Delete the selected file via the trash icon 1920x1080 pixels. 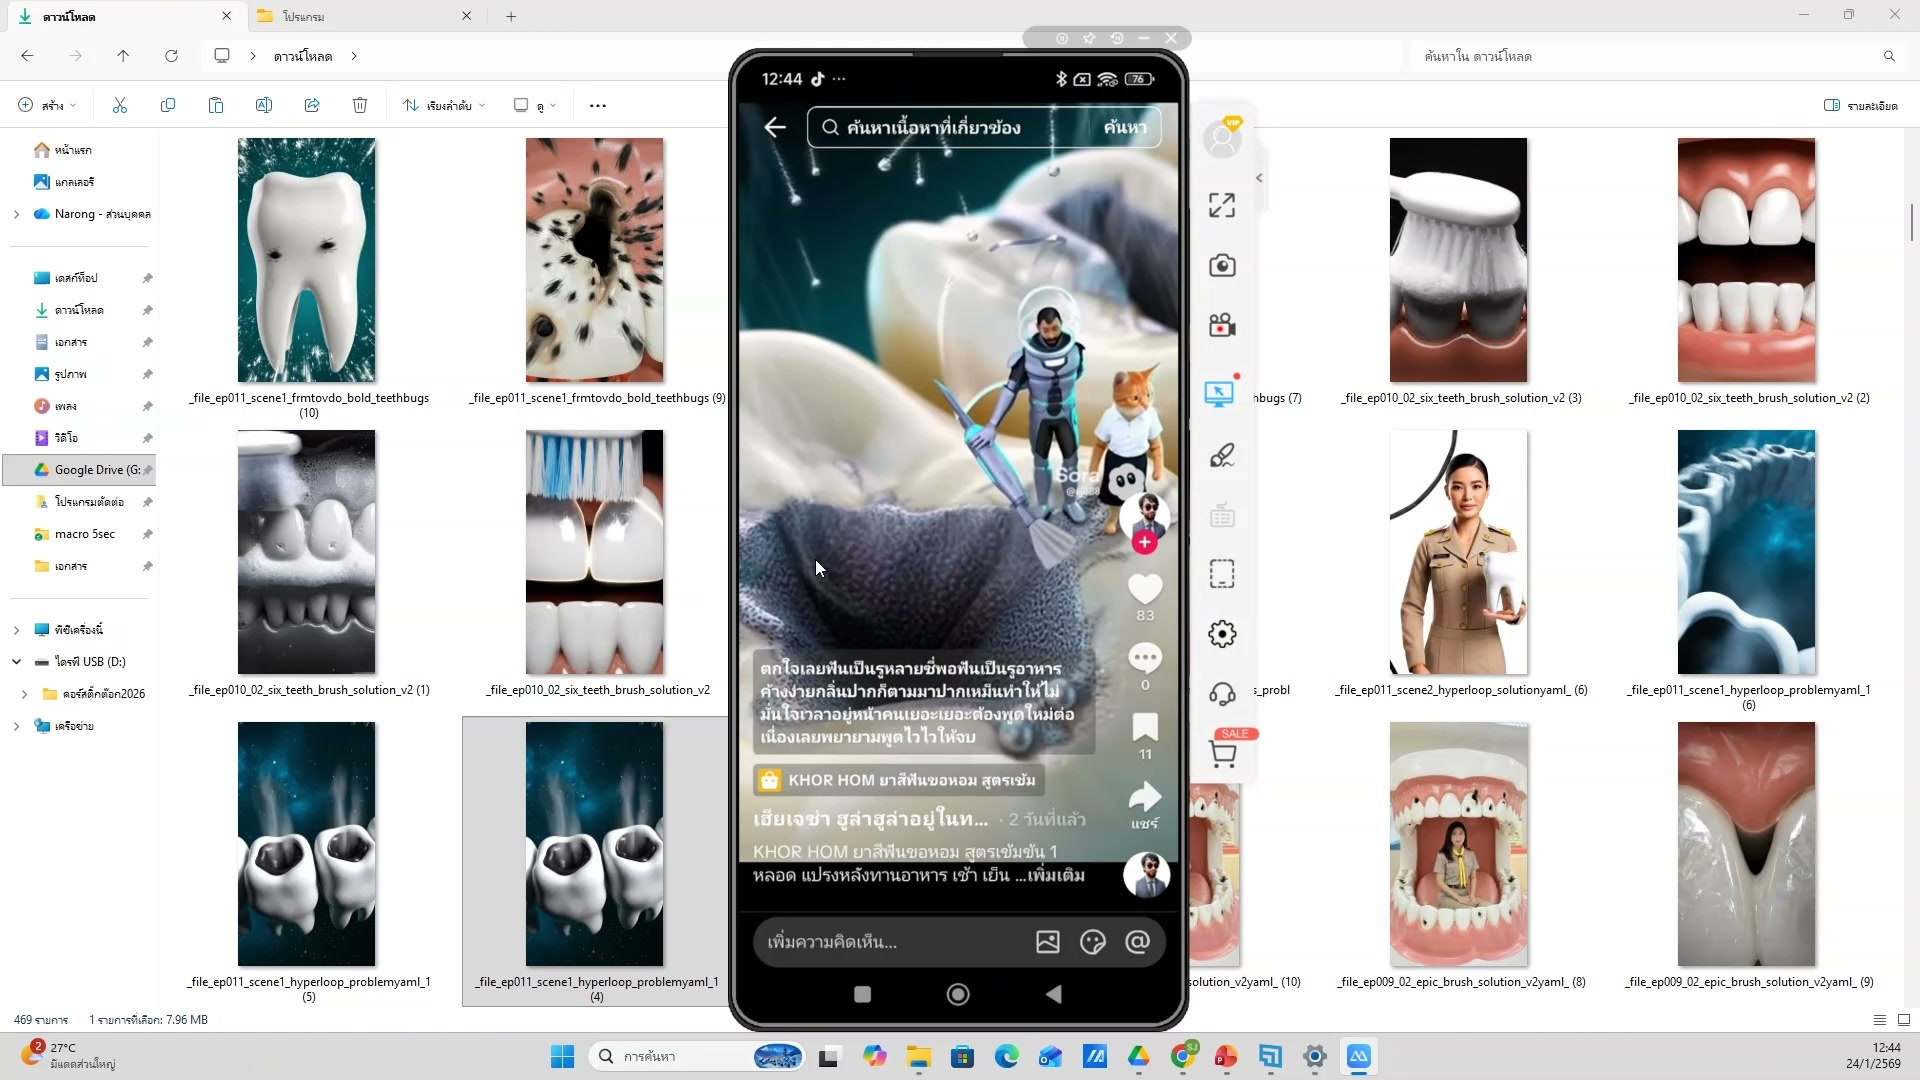360,105
